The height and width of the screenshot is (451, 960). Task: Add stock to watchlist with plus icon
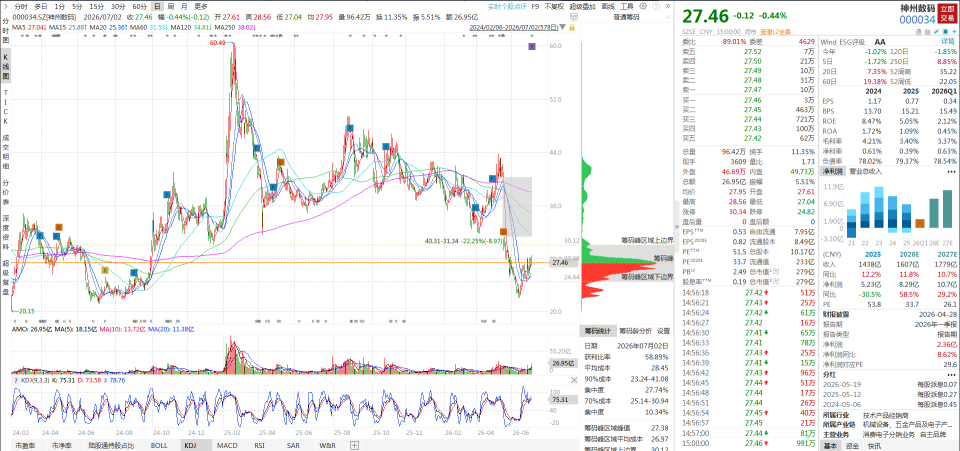(954, 31)
